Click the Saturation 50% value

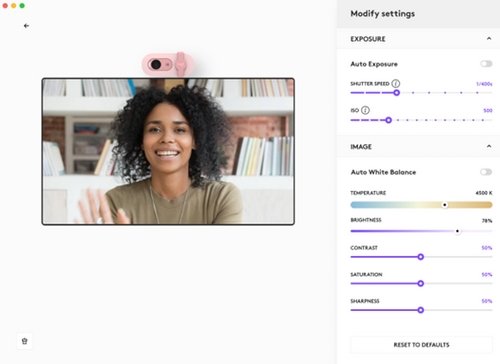(487, 274)
